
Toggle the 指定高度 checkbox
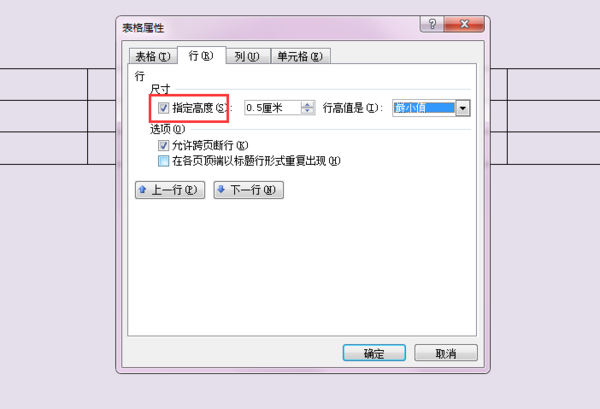pyautogui.click(x=163, y=108)
